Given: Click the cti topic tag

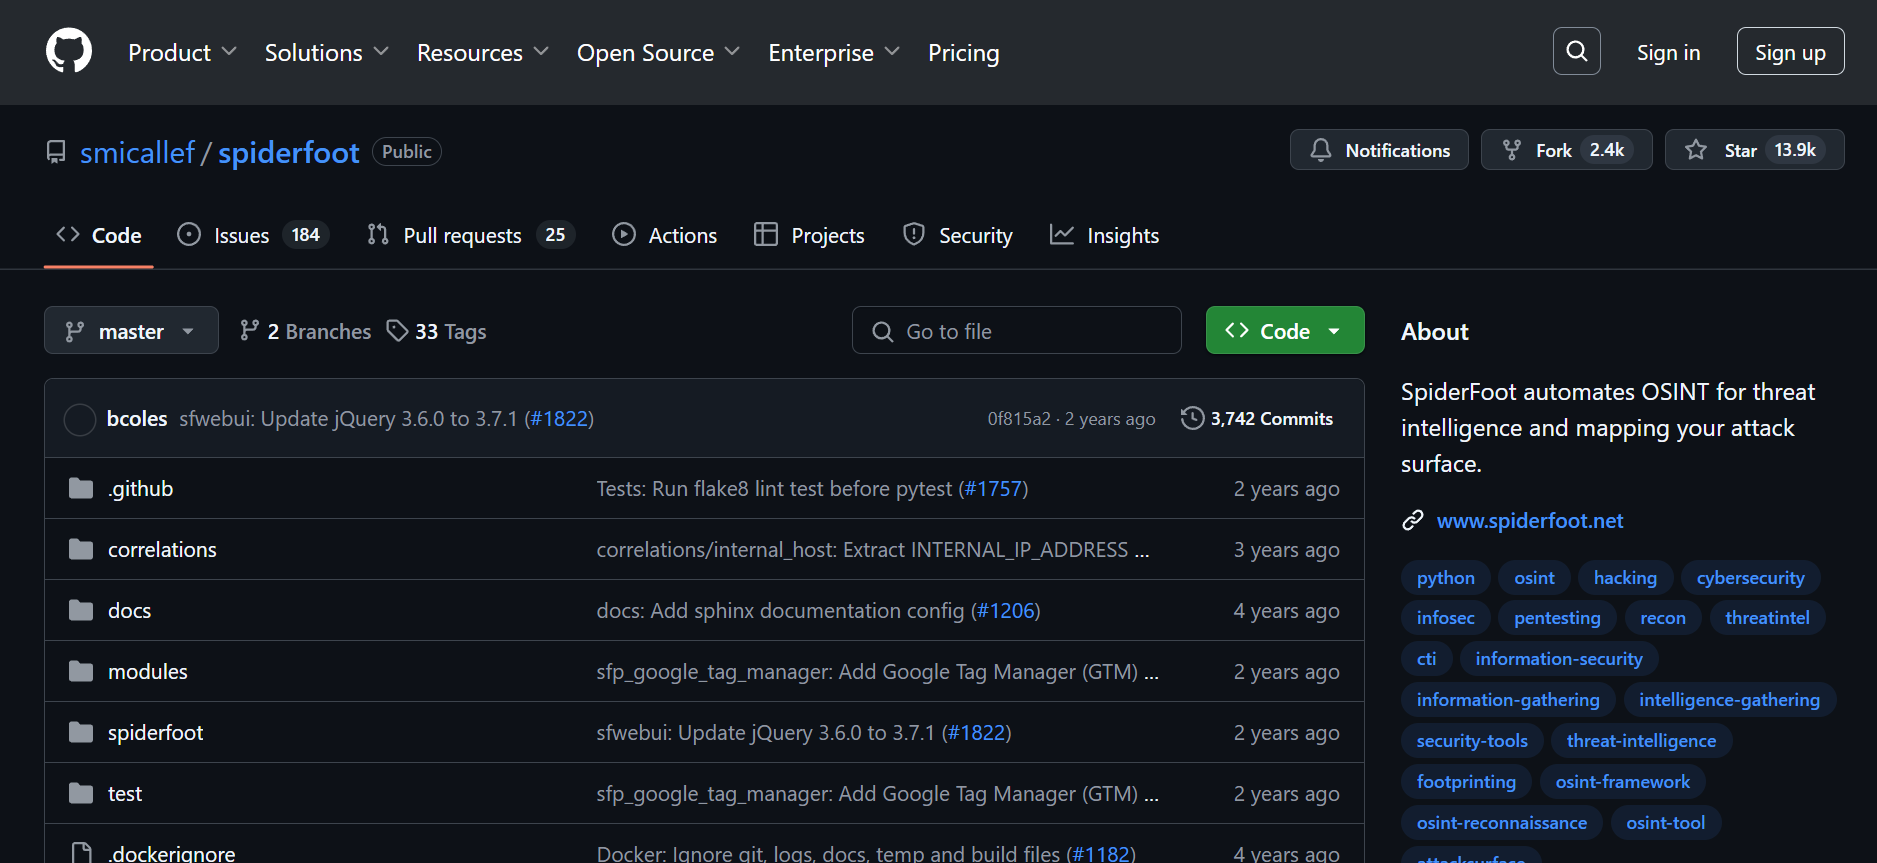Looking at the screenshot, I should point(1426,658).
